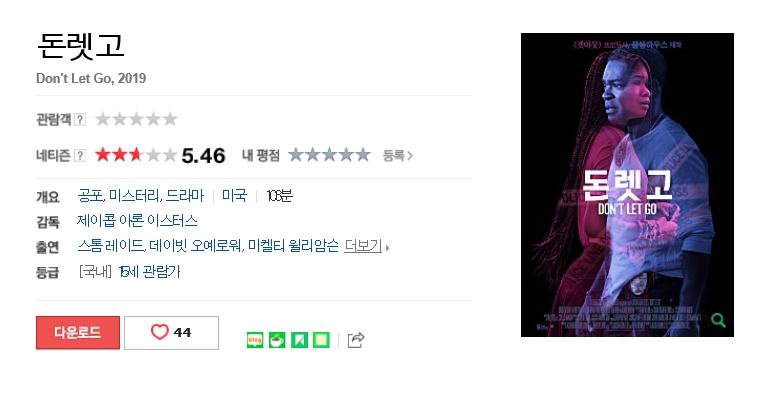
Task: Toggle the heart like button showing 44
Action: click(171, 332)
